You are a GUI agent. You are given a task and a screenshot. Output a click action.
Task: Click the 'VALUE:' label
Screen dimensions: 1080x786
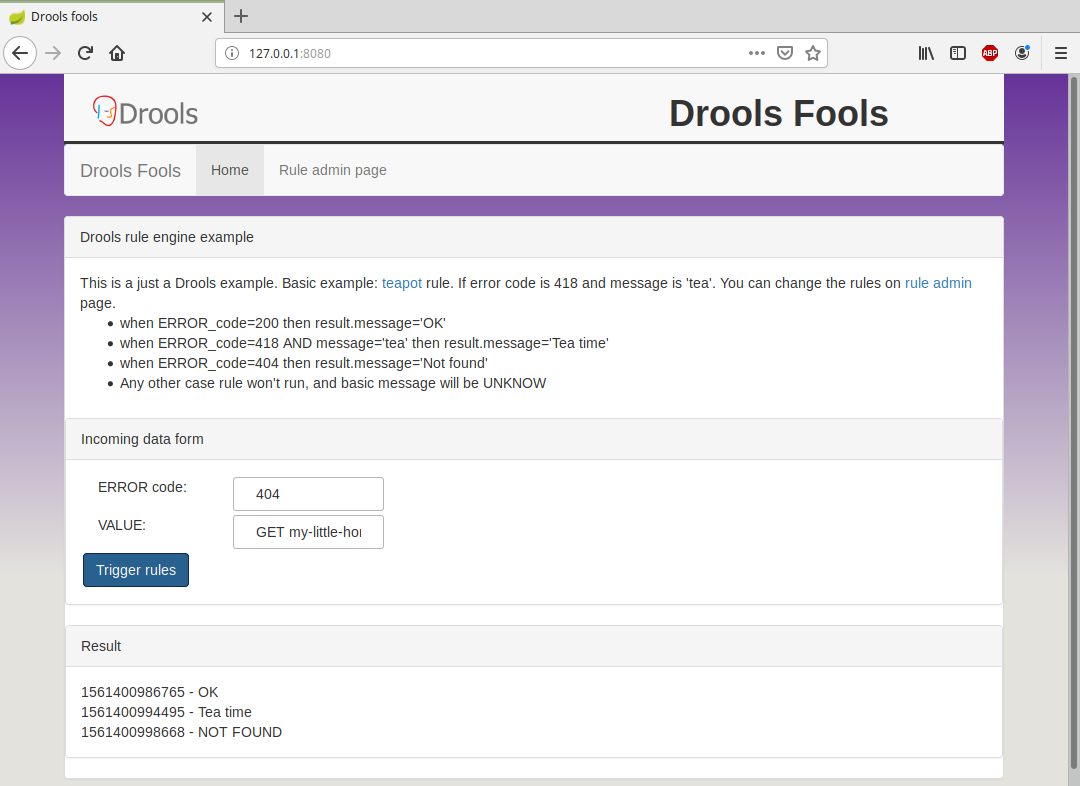(x=122, y=525)
